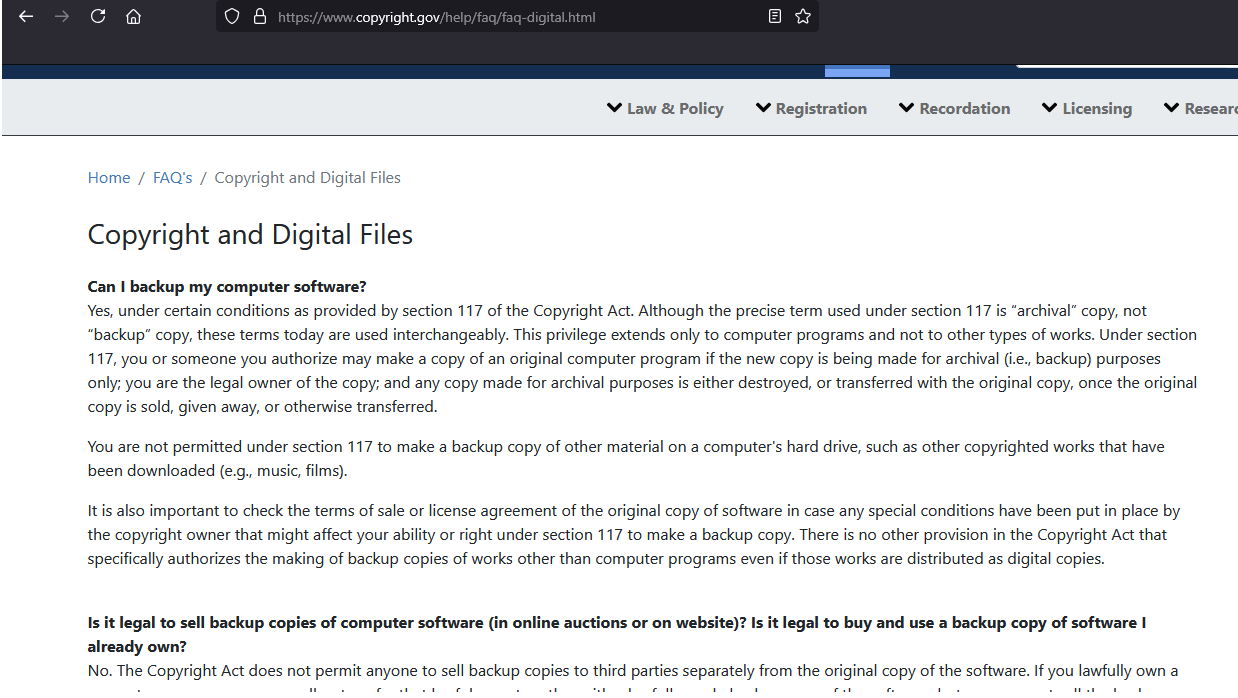Expand the Law & Policy menu

click(665, 108)
